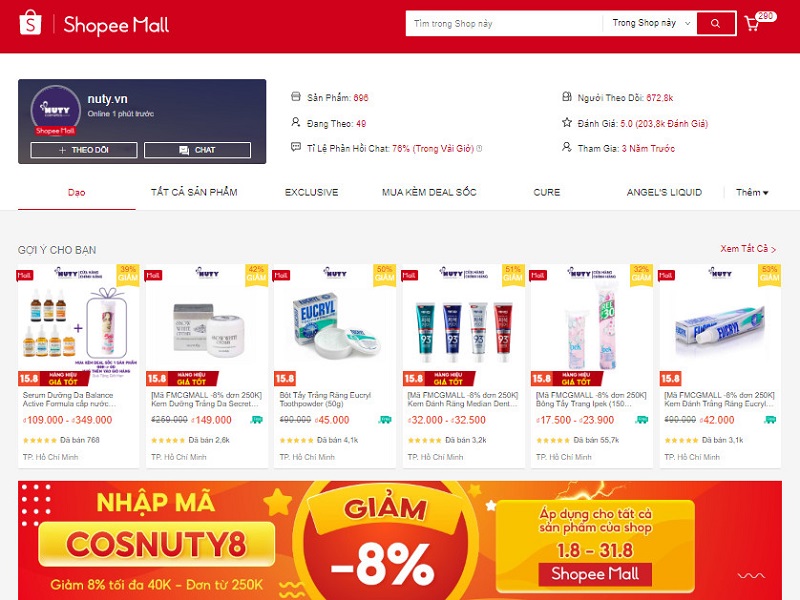This screenshot has width=800, height=600.
Task: Click the CHAT button
Action: 197,150
